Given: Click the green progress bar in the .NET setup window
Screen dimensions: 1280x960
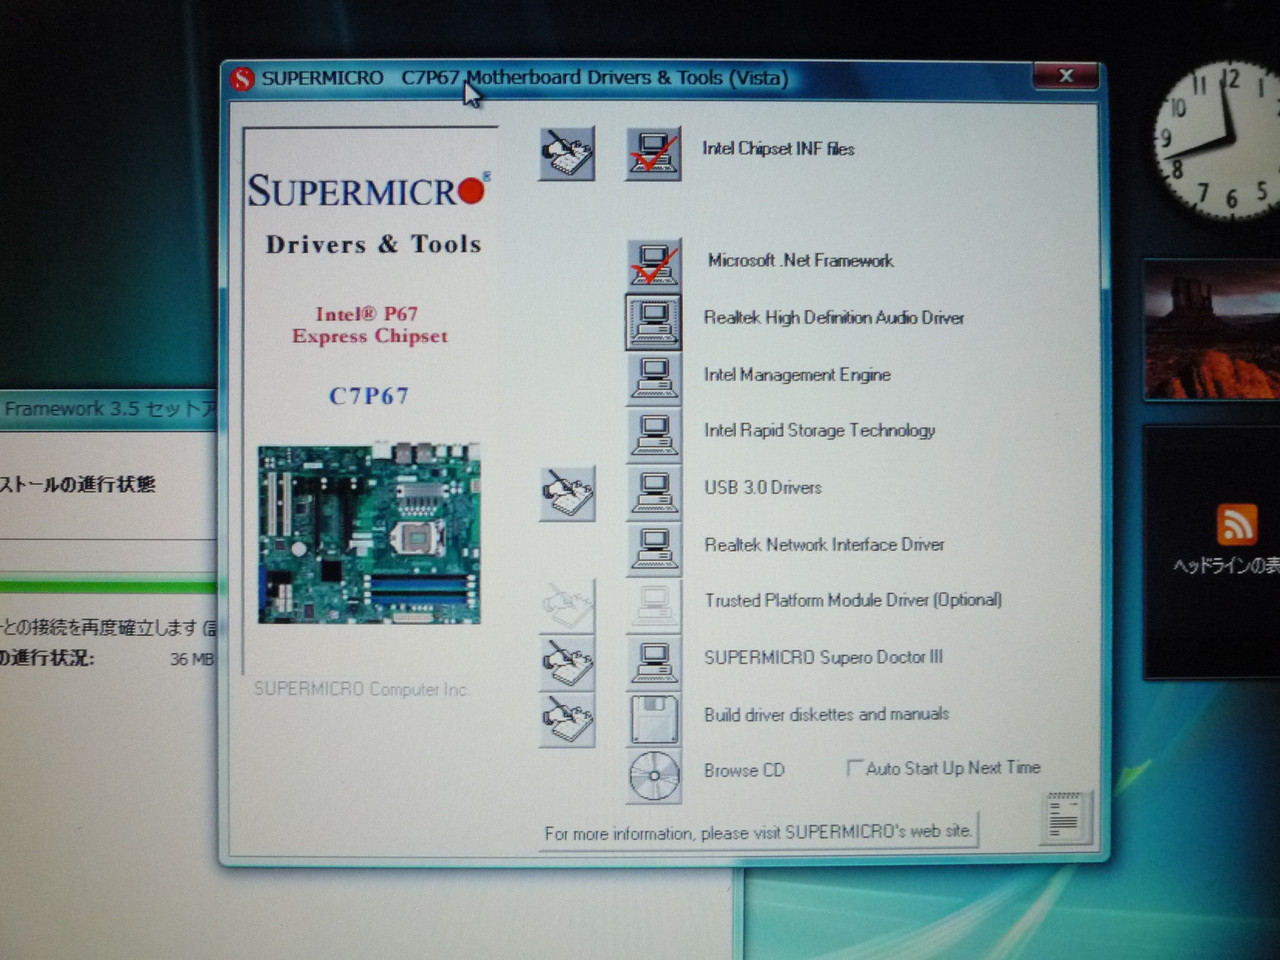Looking at the screenshot, I should [x=108, y=586].
